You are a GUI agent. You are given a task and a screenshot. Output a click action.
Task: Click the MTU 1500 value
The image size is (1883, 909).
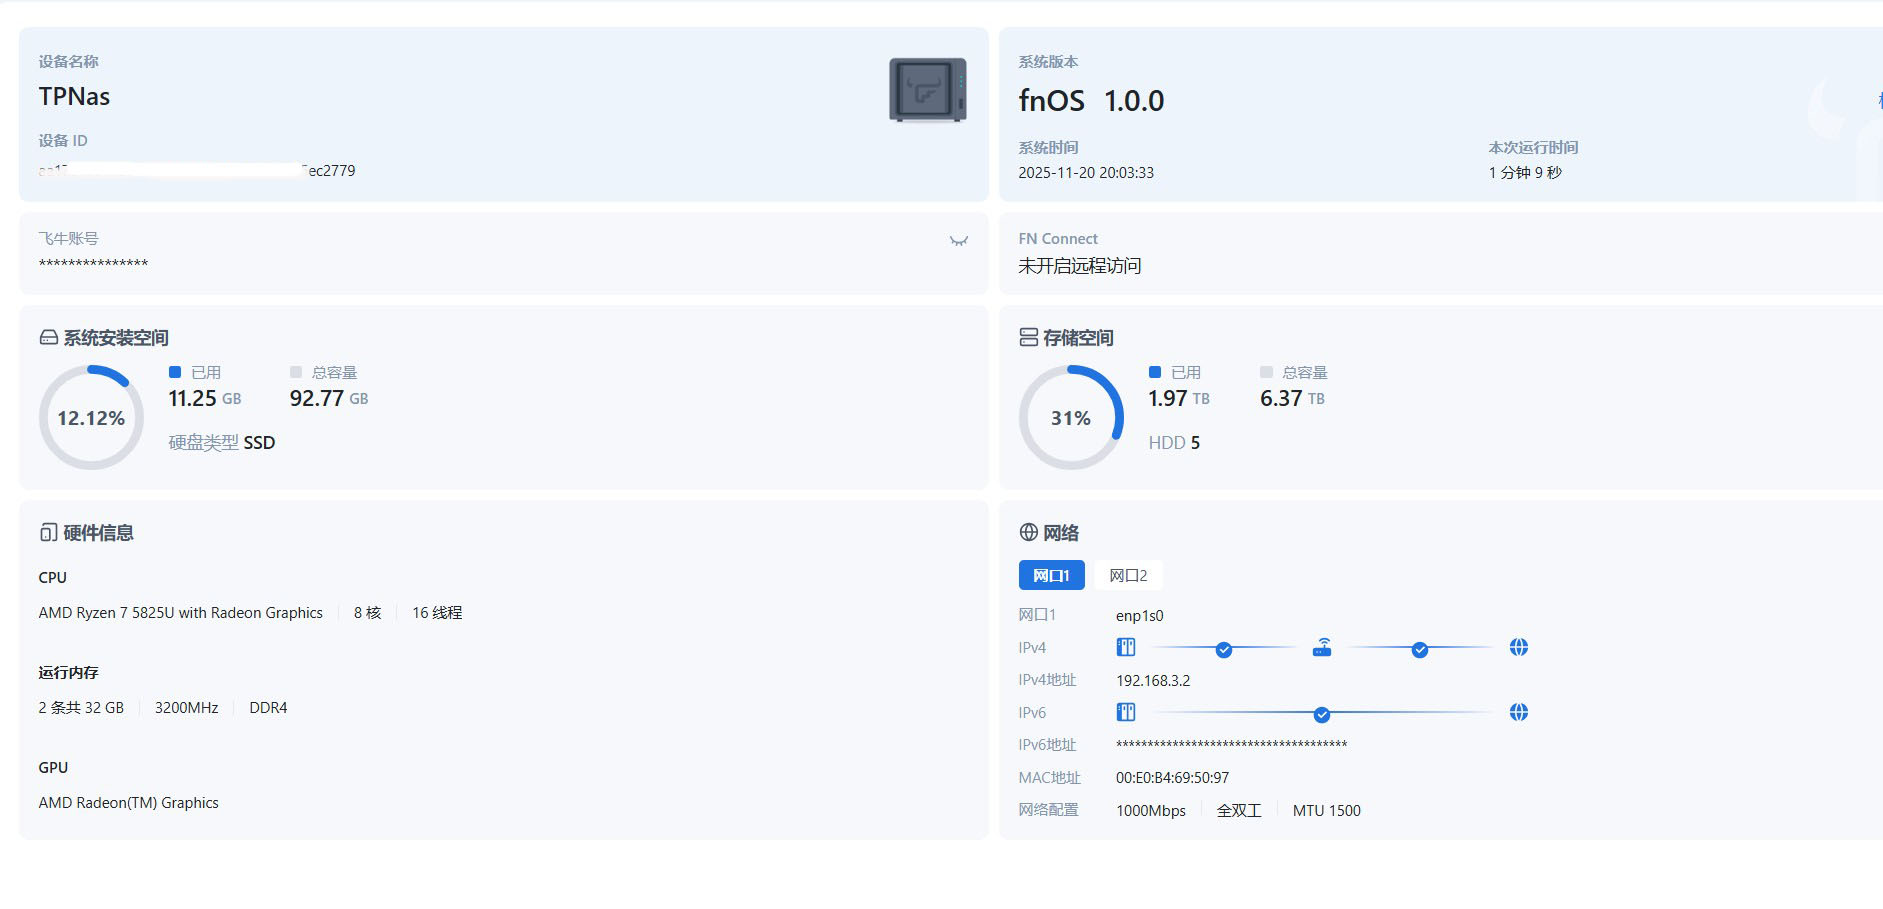pyautogui.click(x=1326, y=811)
